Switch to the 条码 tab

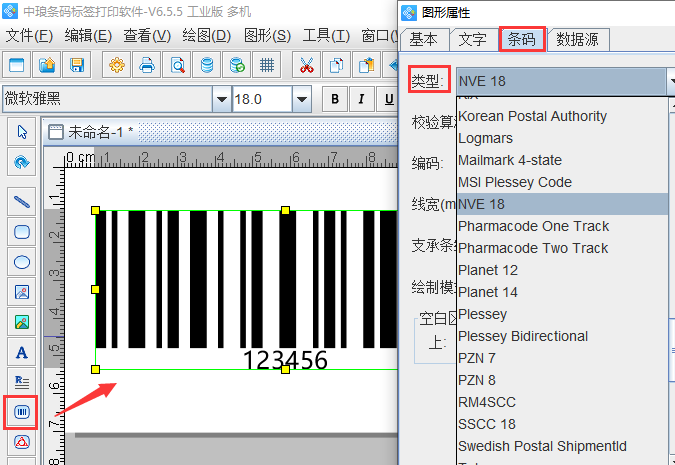[x=522, y=40]
